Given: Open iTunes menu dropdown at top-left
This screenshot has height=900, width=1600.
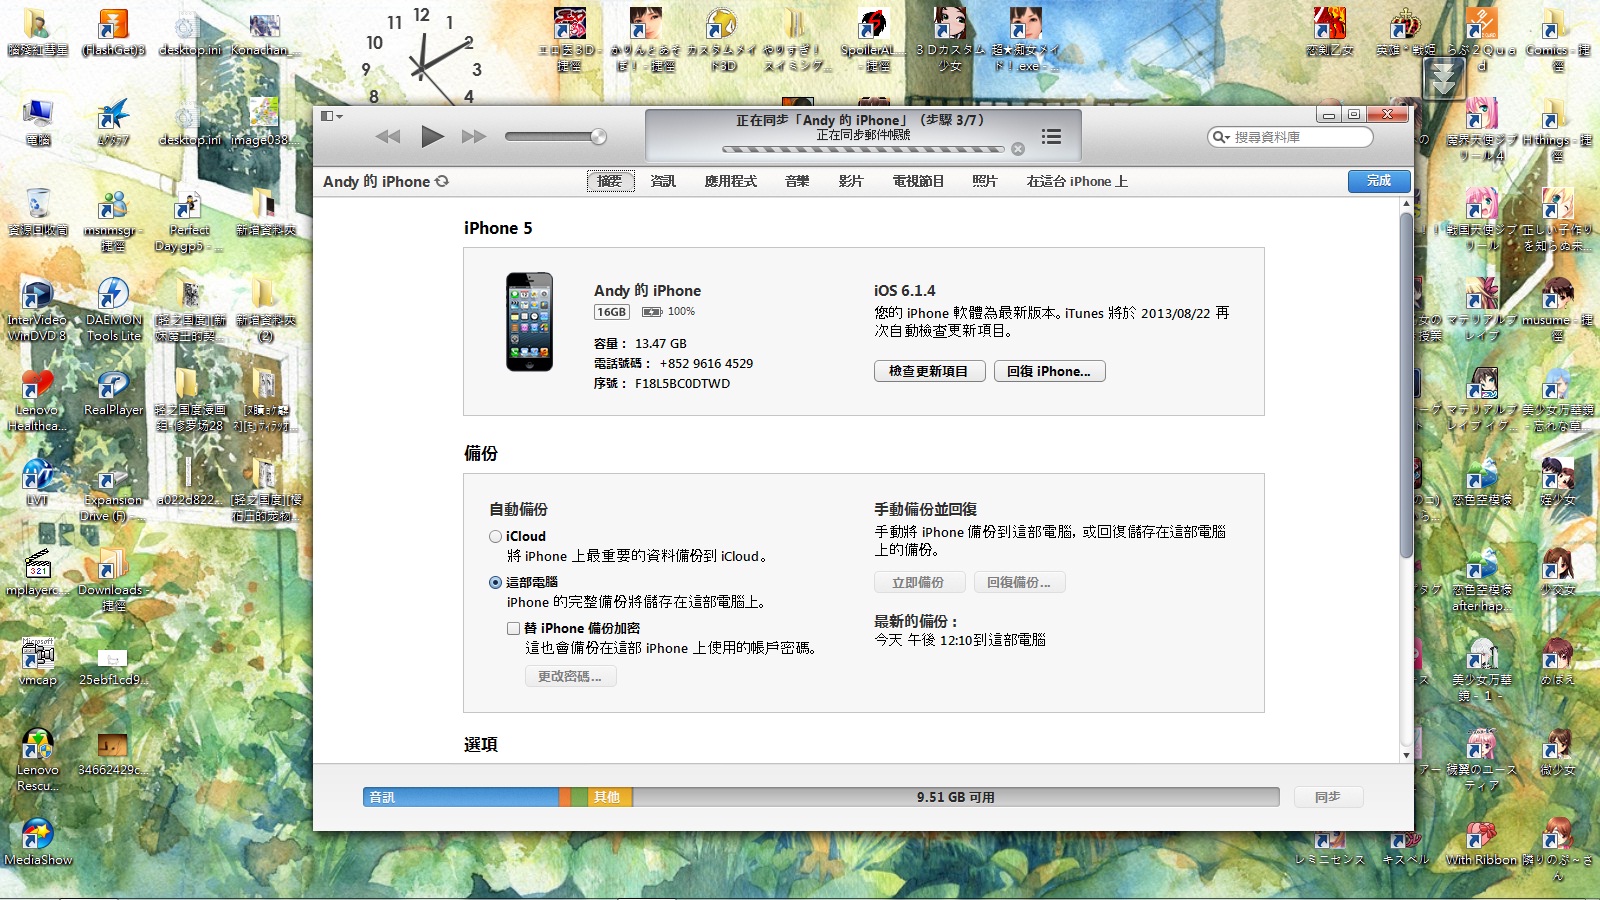Looking at the screenshot, I should click(x=332, y=116).
